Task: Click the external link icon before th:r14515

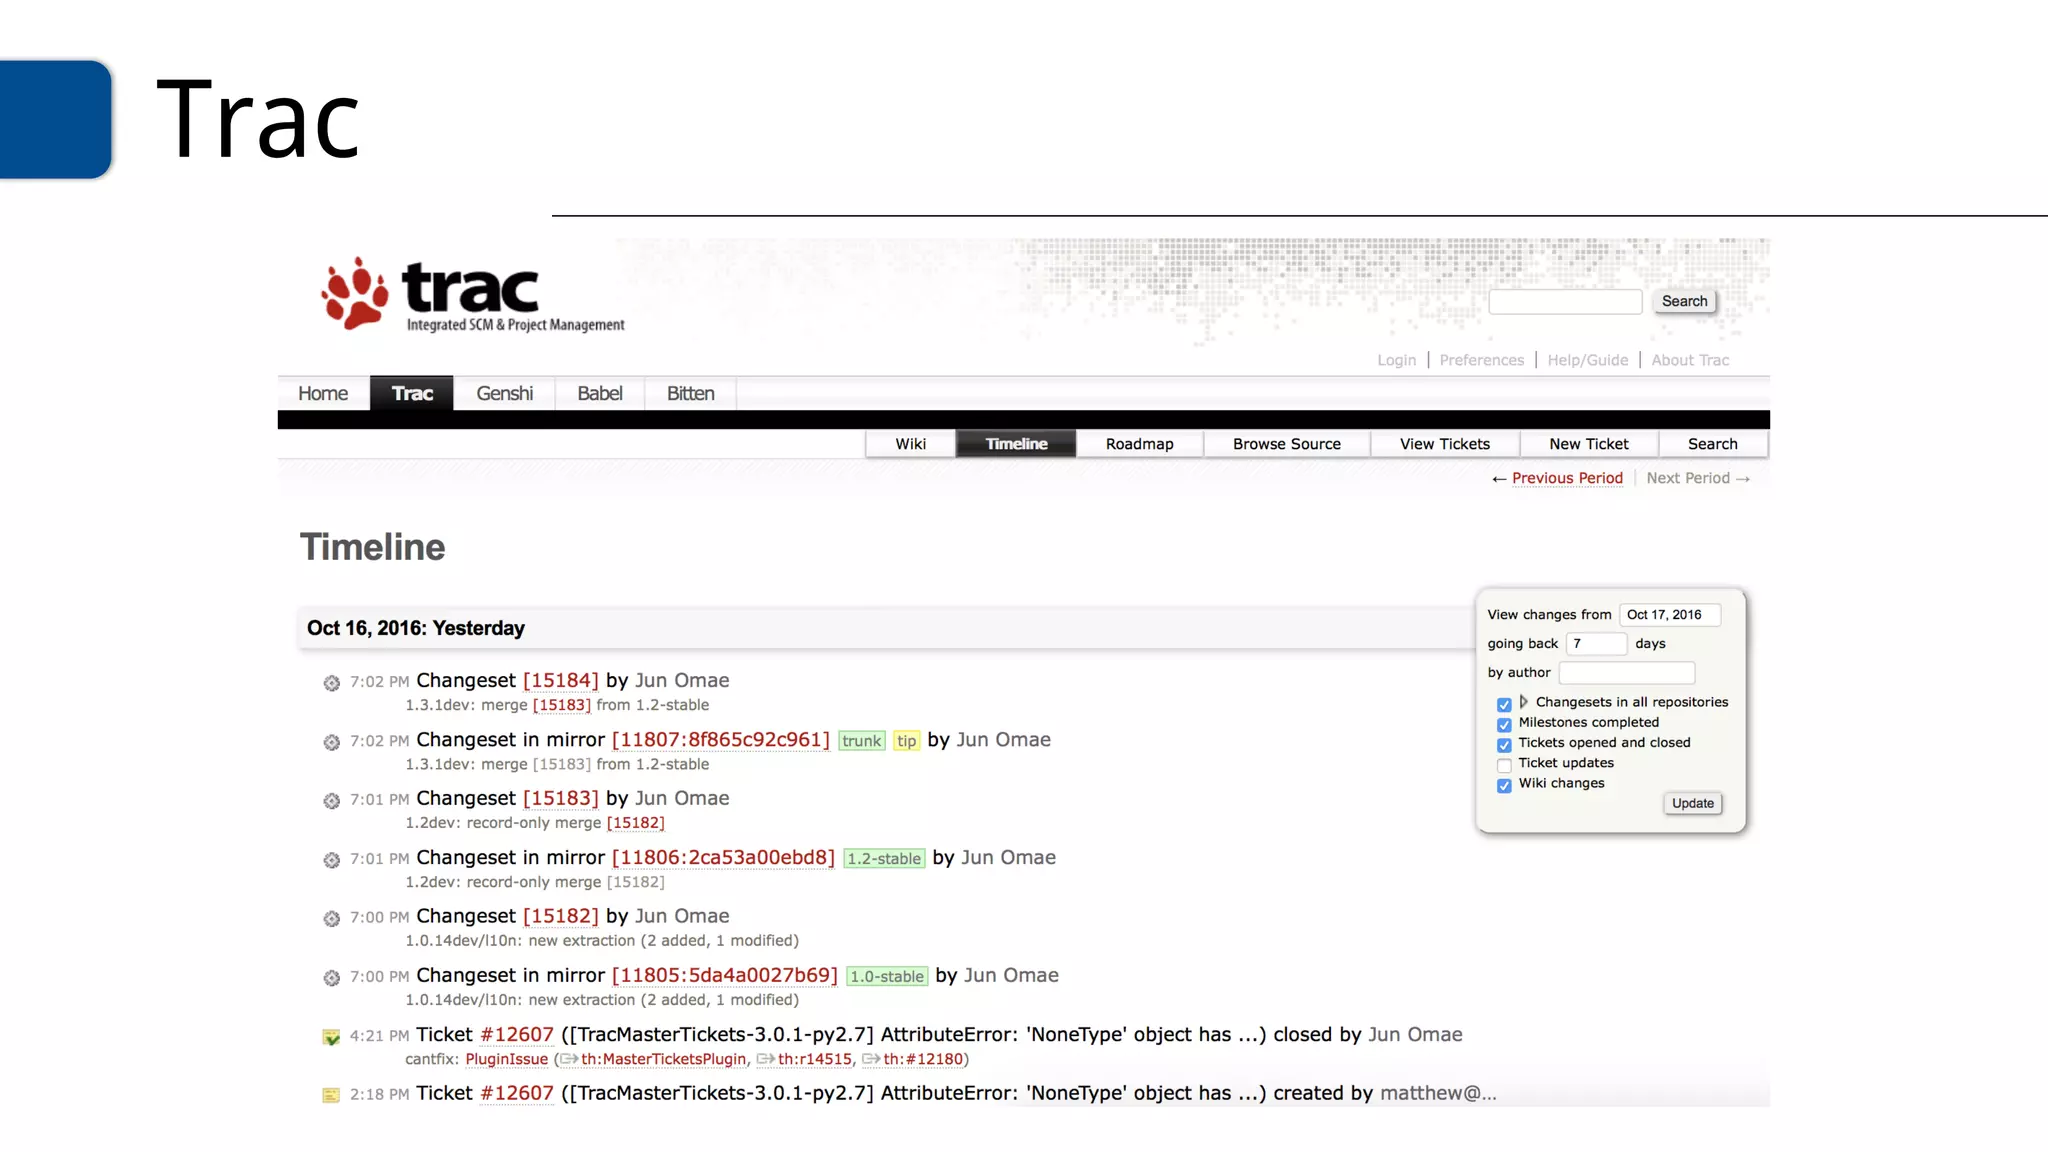Action: [766, 1059]
